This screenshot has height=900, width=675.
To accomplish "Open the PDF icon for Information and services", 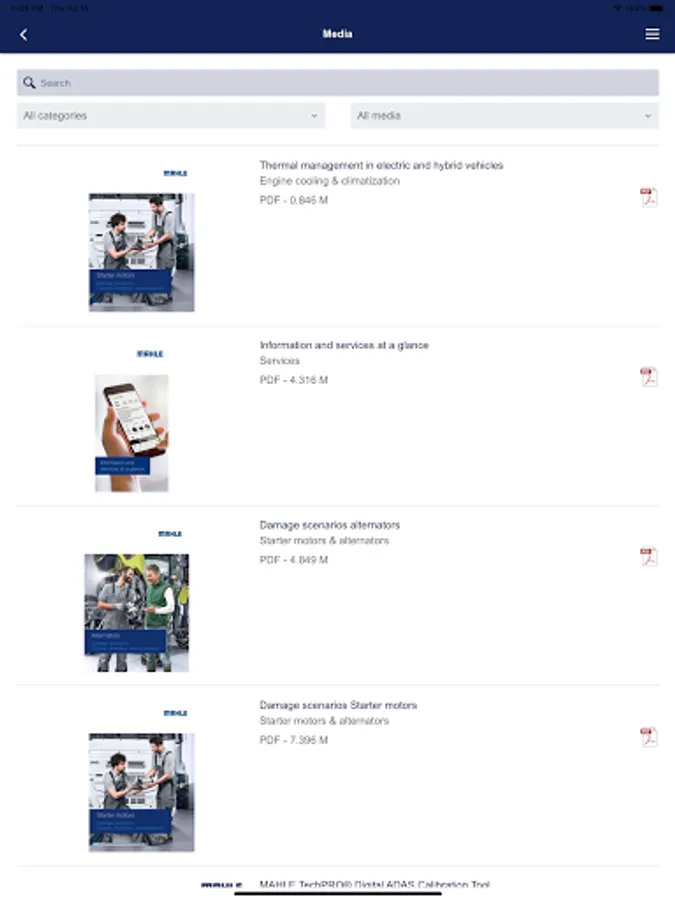I will click(649, 377).
